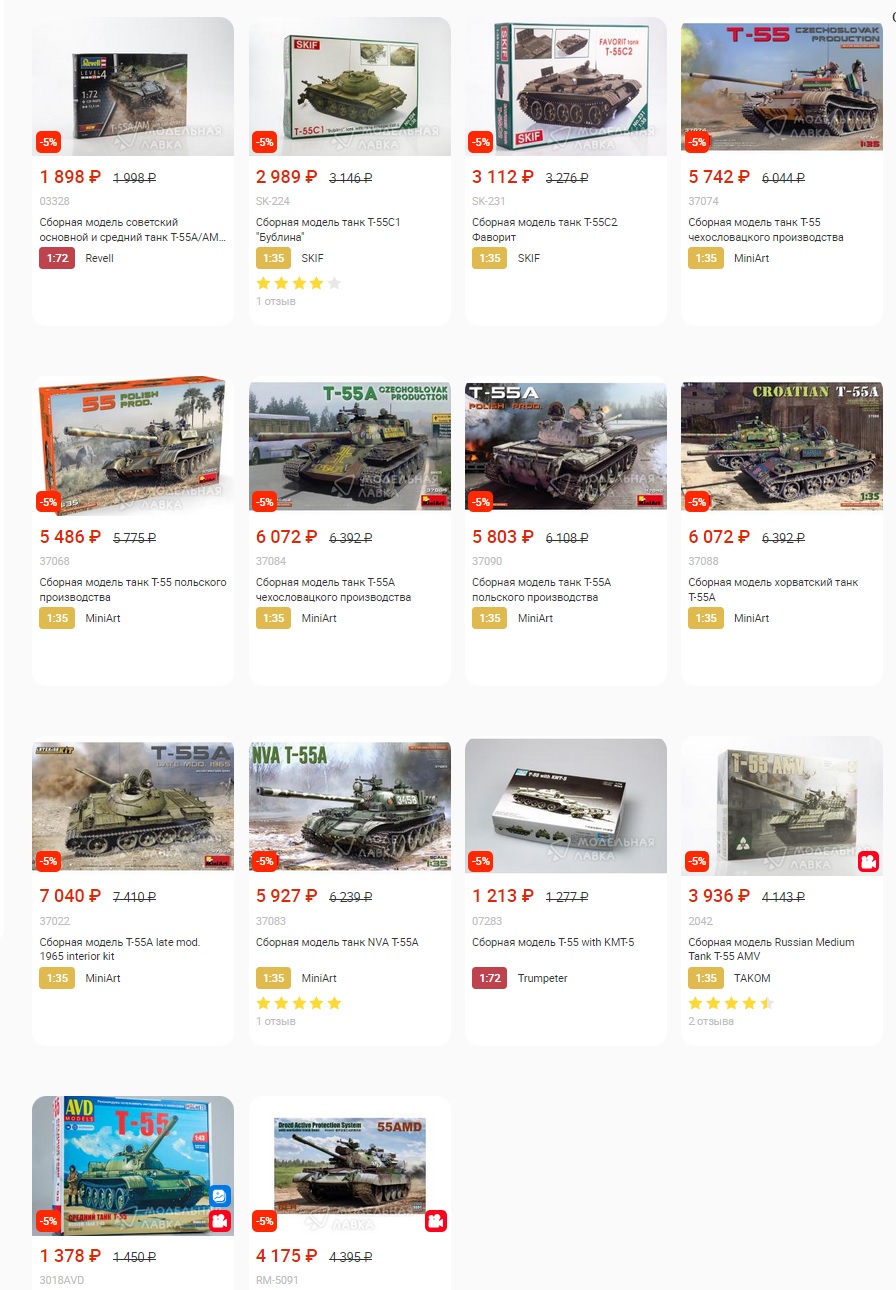Open T-55 Czechoslovak Production box thumbnail
This screenshot has width=896, height=1290.
click(x=782, y=87)
